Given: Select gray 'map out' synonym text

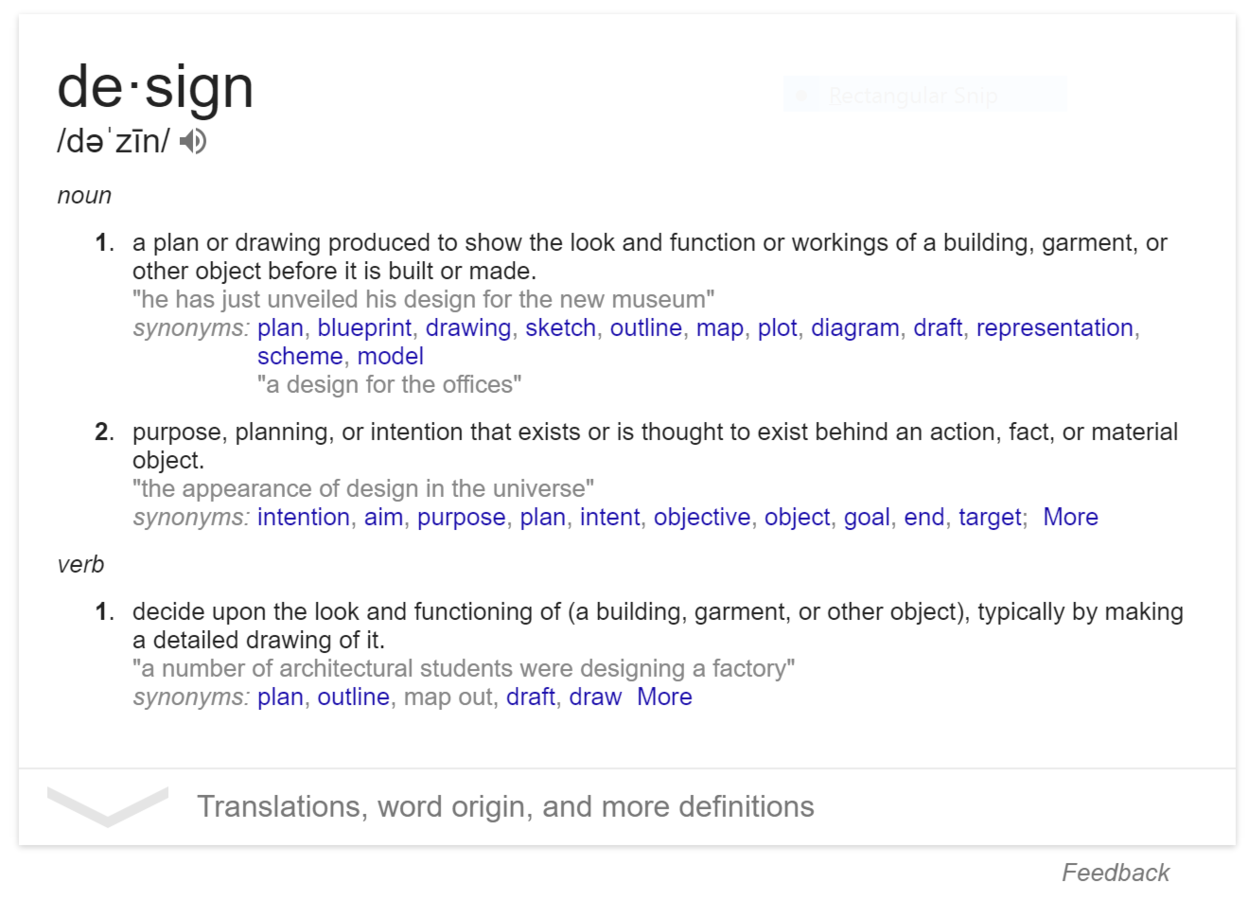Looking at the screenshot, I should click(x=447, y=697).
